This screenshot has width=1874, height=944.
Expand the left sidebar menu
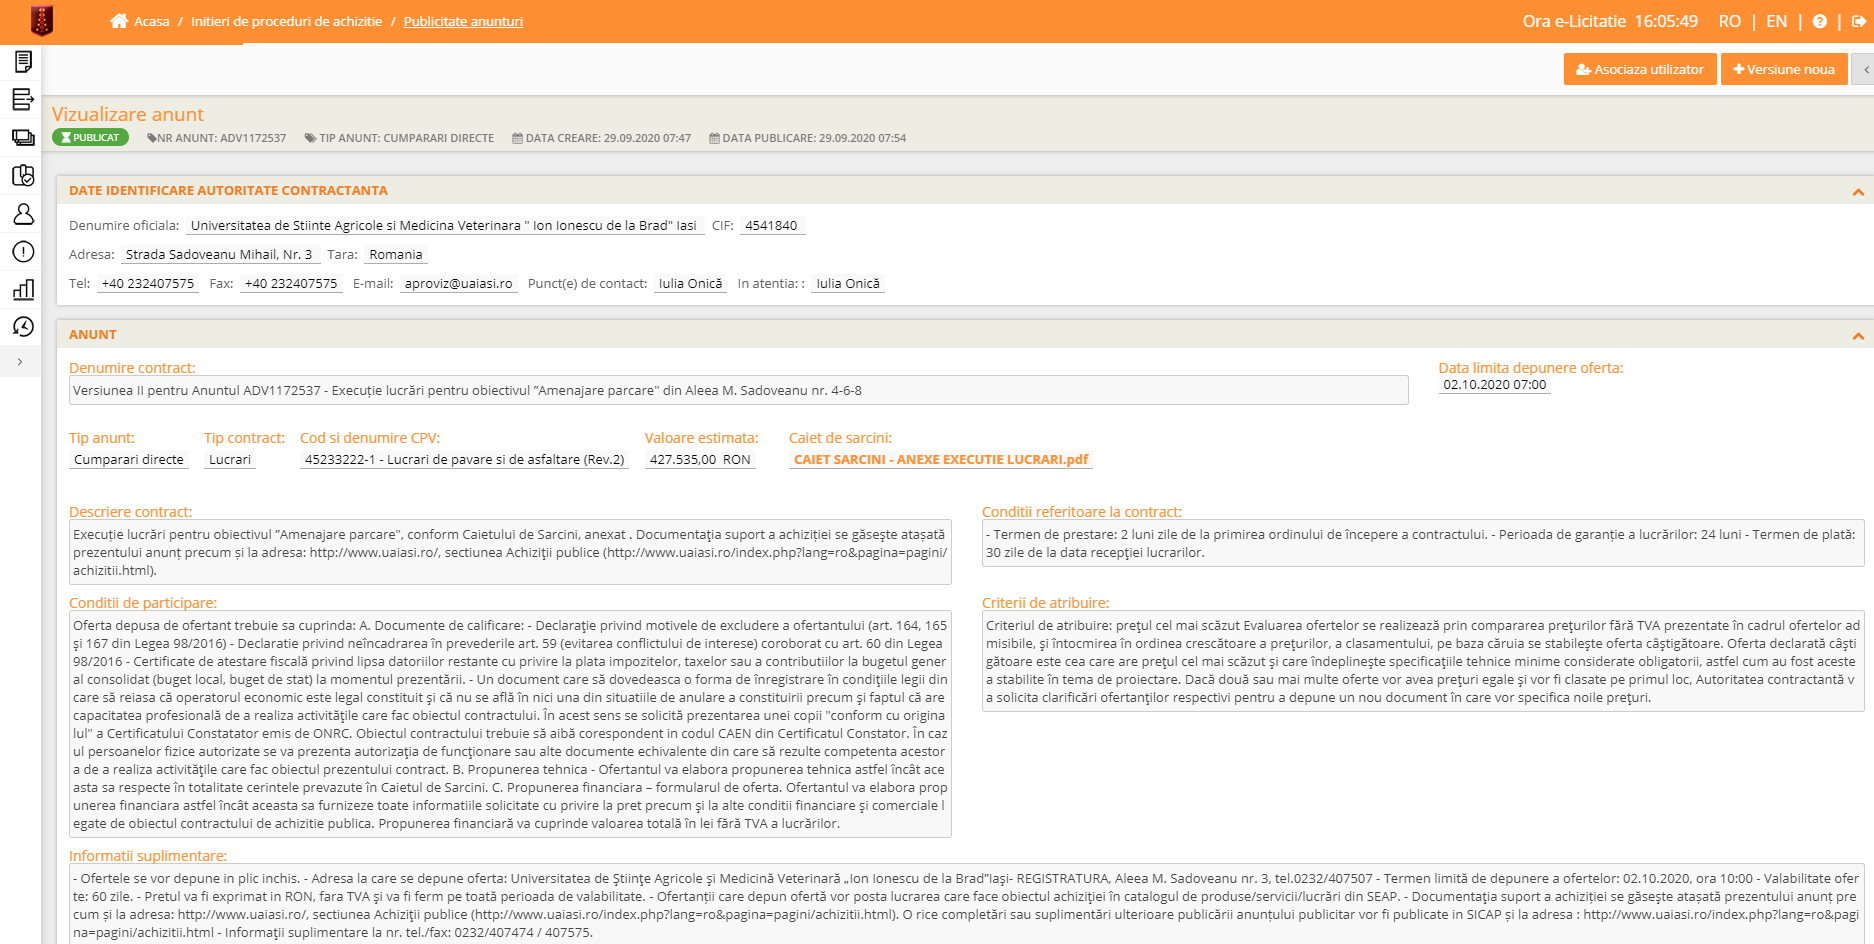coord(20,362)
